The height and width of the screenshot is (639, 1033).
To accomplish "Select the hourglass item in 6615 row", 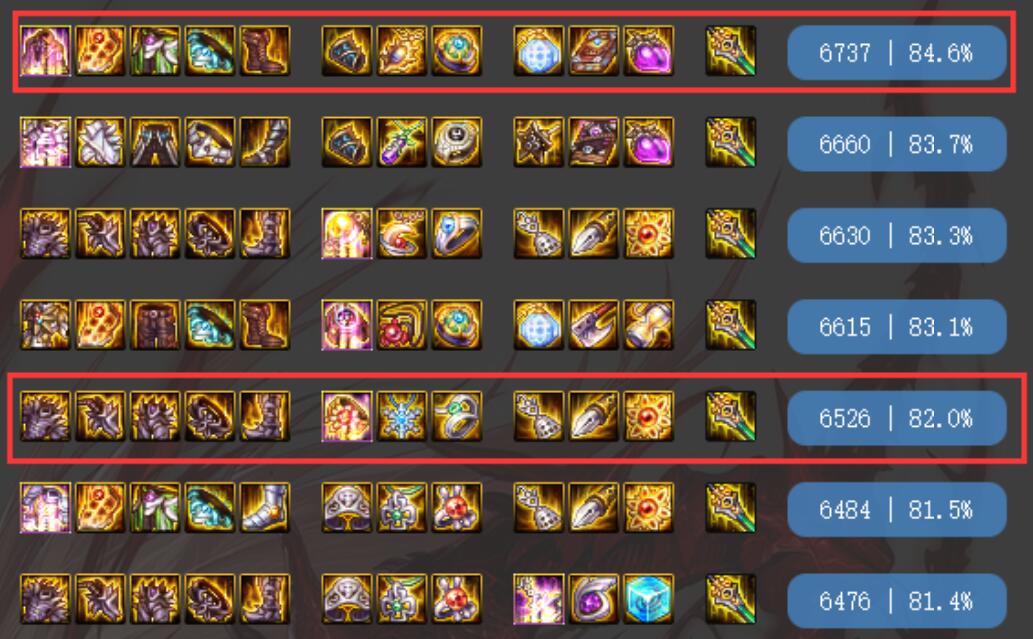I will 648,325.
